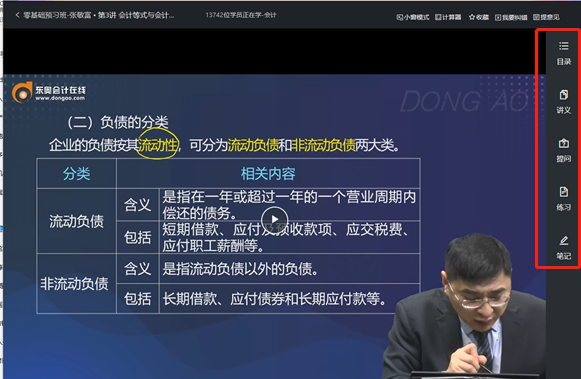The image size is (581, 379).
Task: Click the yellow highlighted 非流动负债 in the sentence
Action: (x=323, y=145)
